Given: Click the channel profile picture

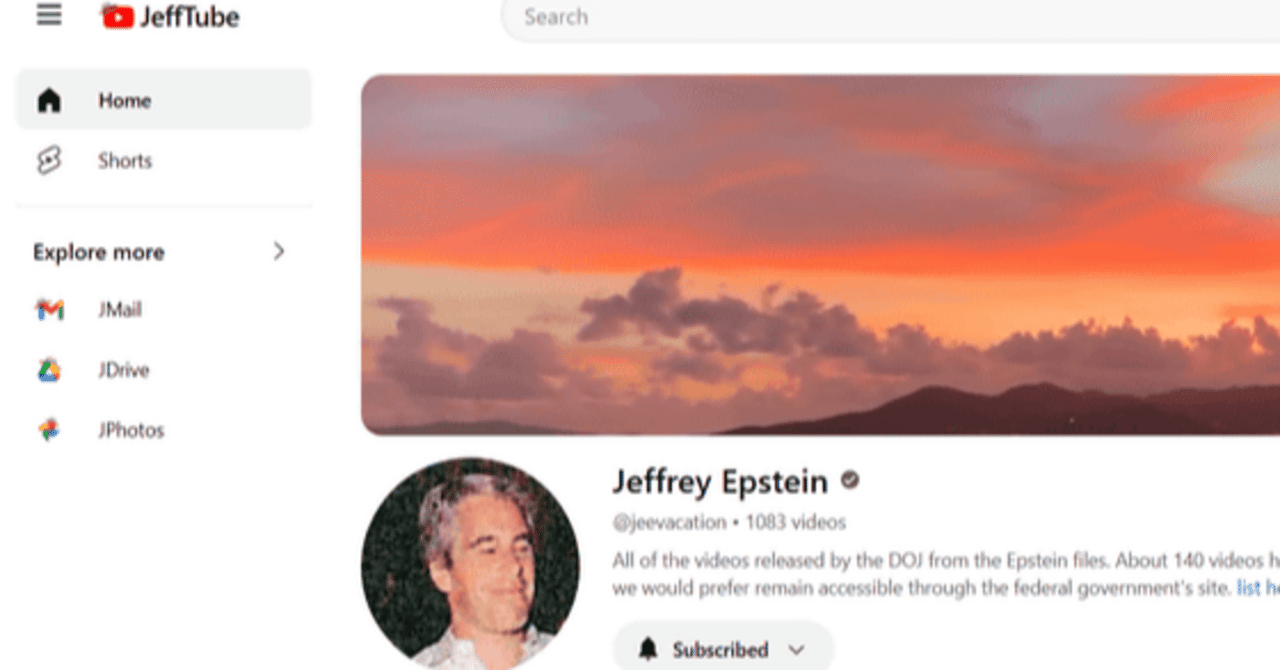Looking at the screenshot, I should pyautogui.click(x=470, y=564).
